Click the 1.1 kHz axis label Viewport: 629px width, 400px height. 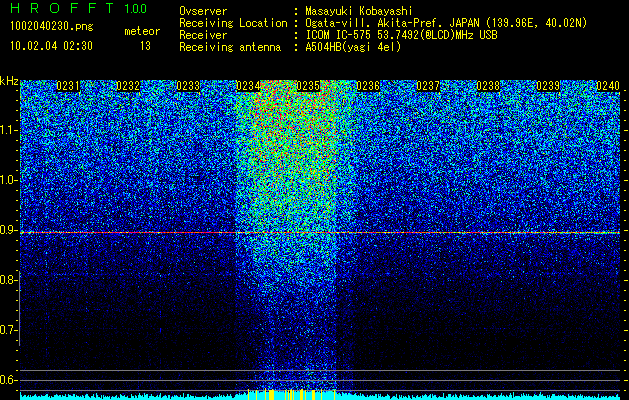(x=8, y=130)
